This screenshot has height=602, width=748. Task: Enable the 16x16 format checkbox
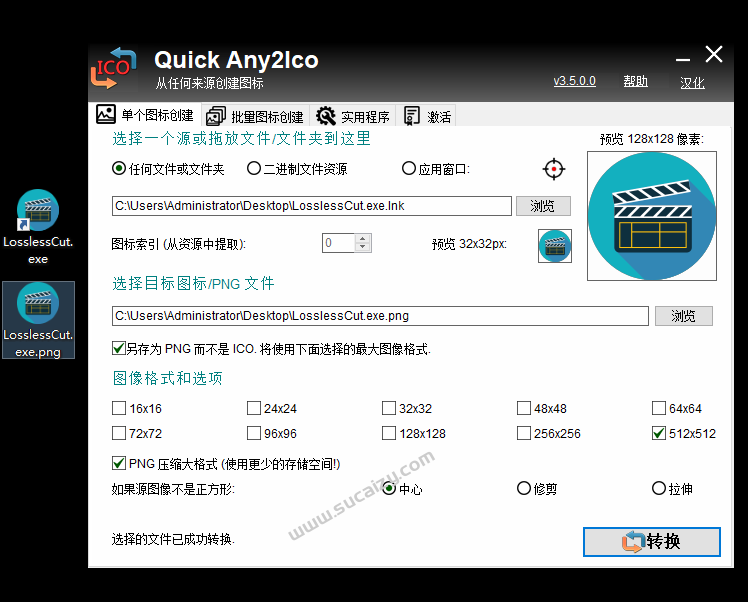[x=119, y=408]
